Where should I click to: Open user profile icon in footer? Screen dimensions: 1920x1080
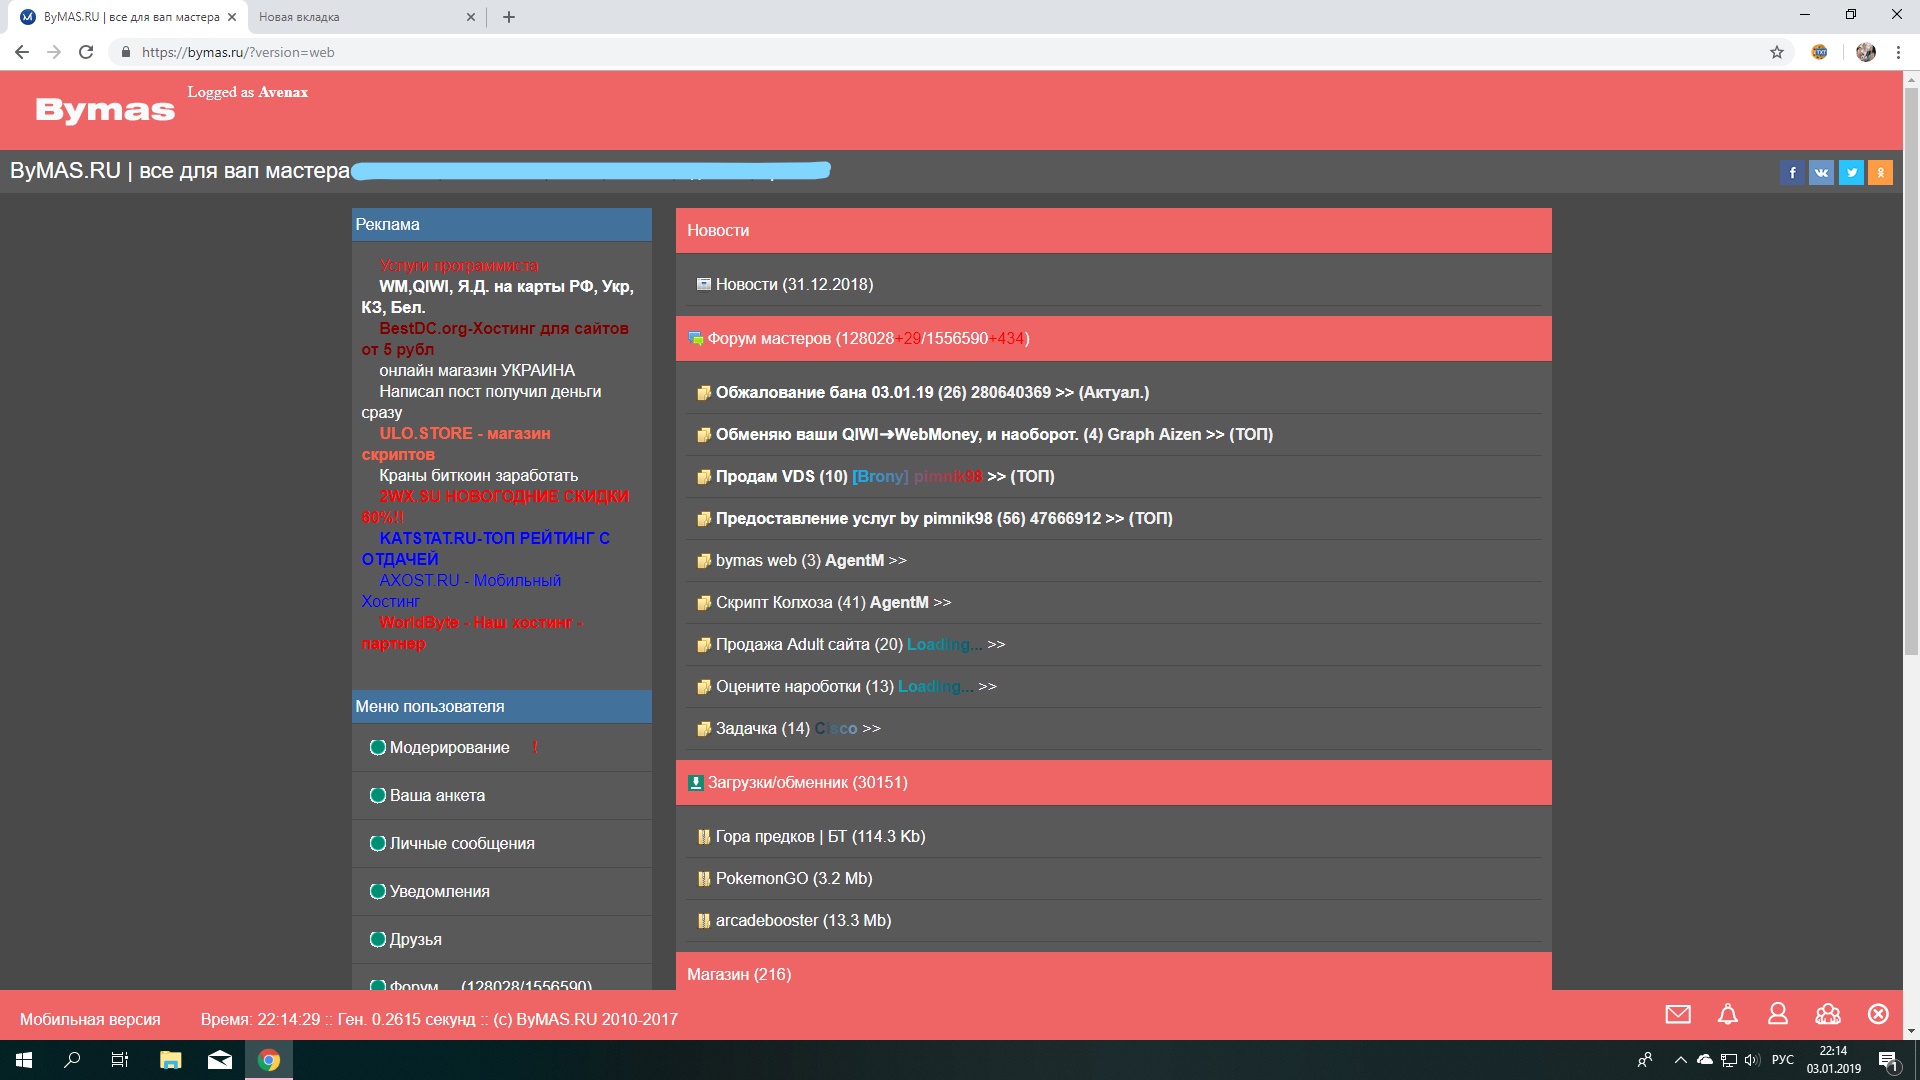point(1778,1015)
